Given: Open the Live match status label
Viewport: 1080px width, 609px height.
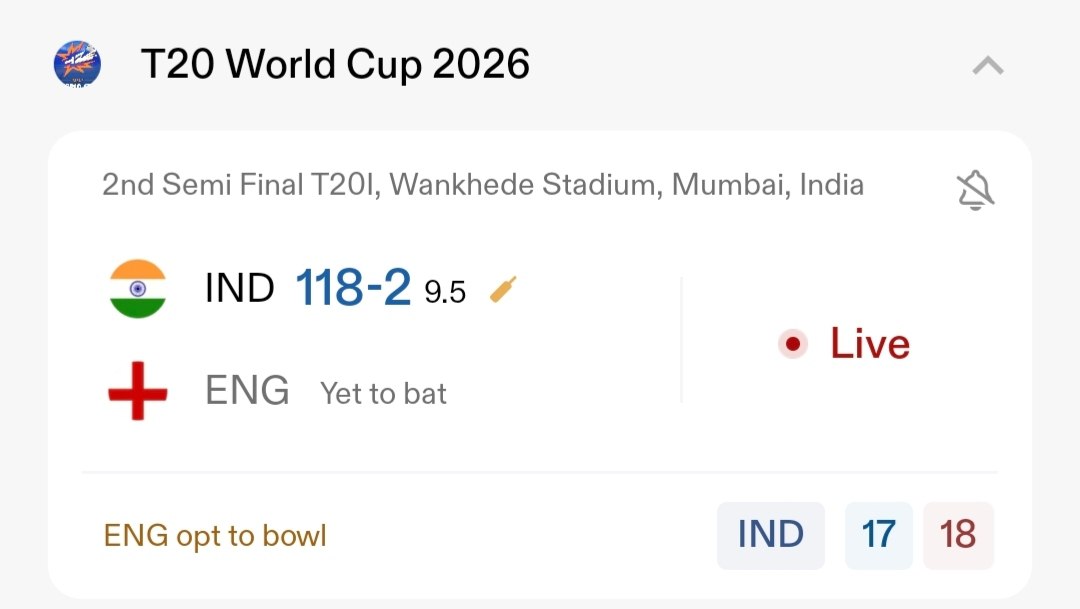Looking at the screenshot, I should point(869,344).
